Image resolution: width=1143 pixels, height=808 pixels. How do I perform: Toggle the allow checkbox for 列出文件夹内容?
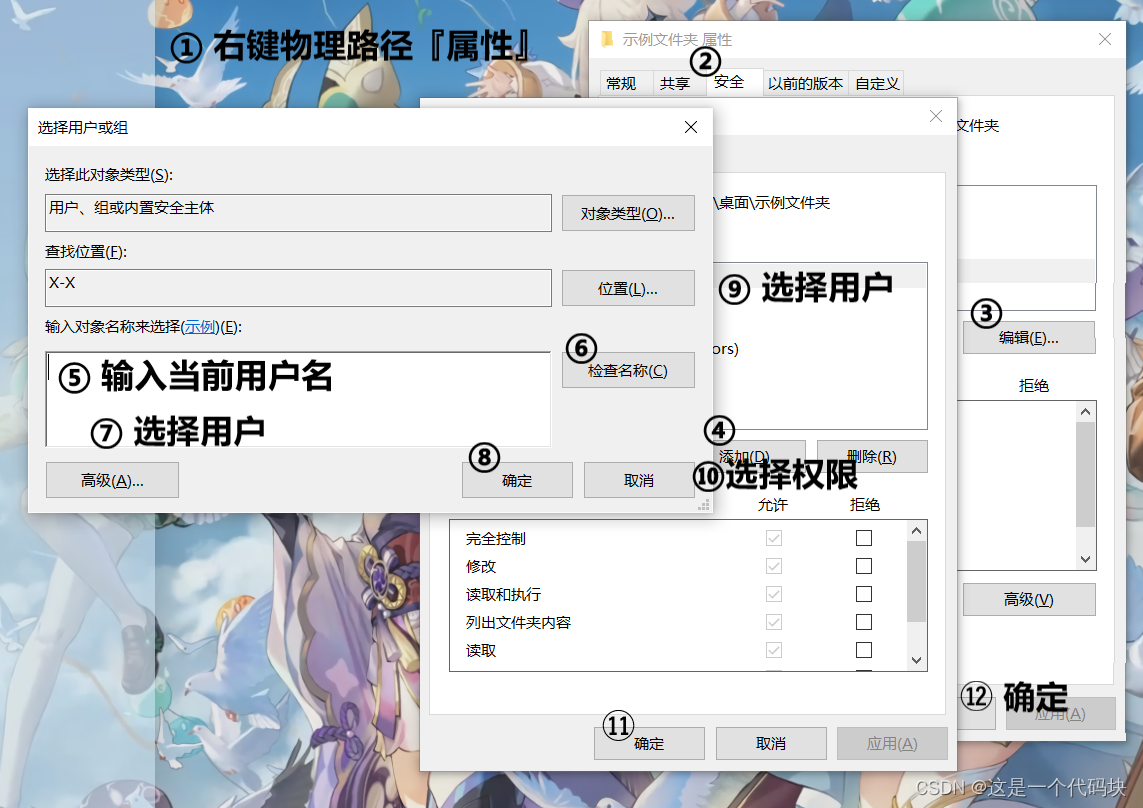coord(773,622)
